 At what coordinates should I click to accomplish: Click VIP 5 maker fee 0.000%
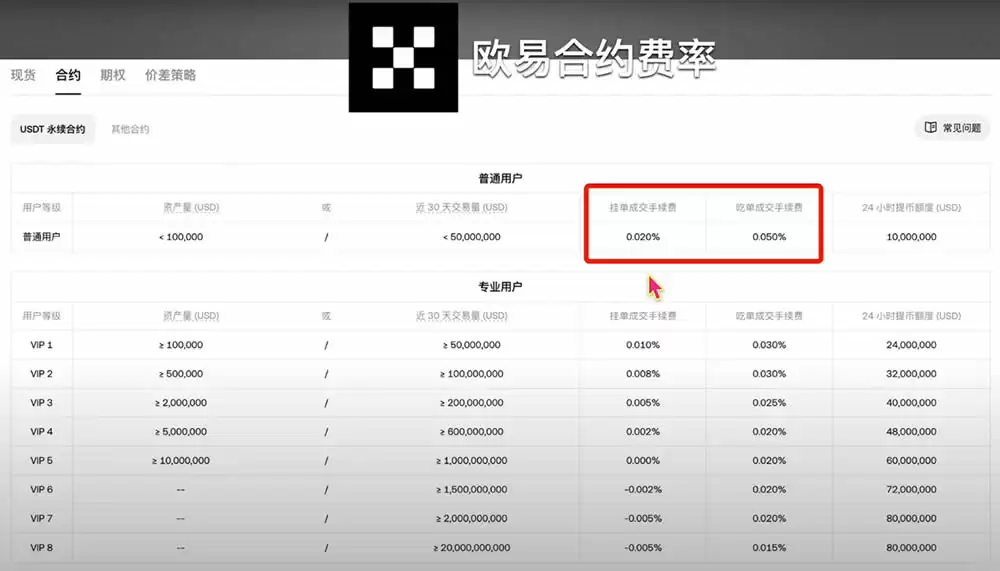click(643, 461)
